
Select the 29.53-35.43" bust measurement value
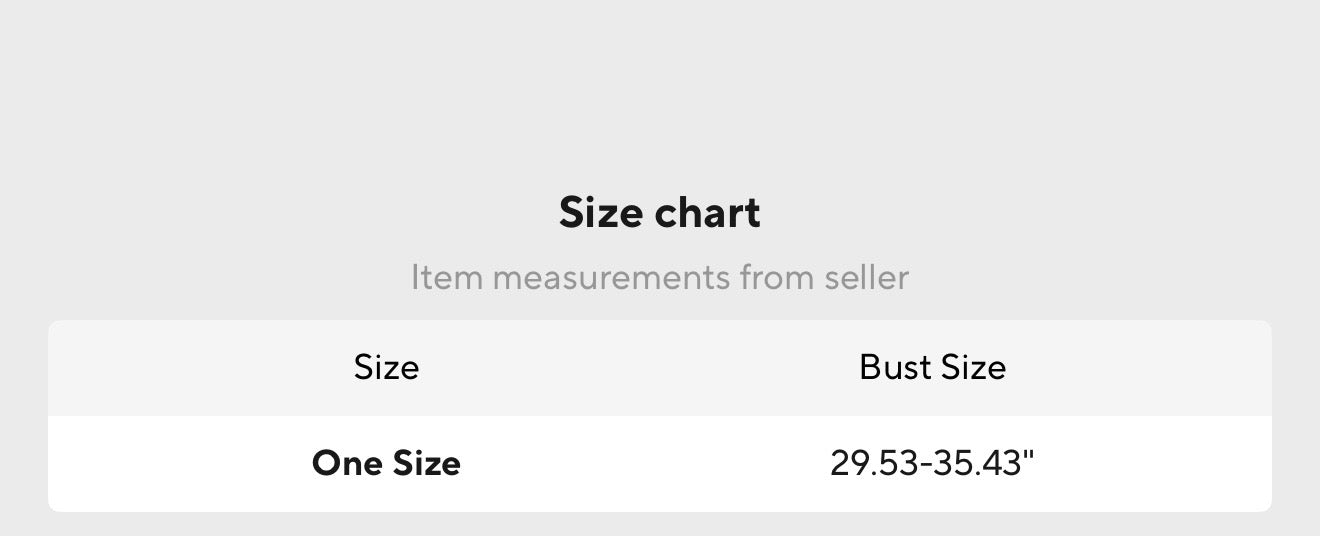click(x=932, y=463)
